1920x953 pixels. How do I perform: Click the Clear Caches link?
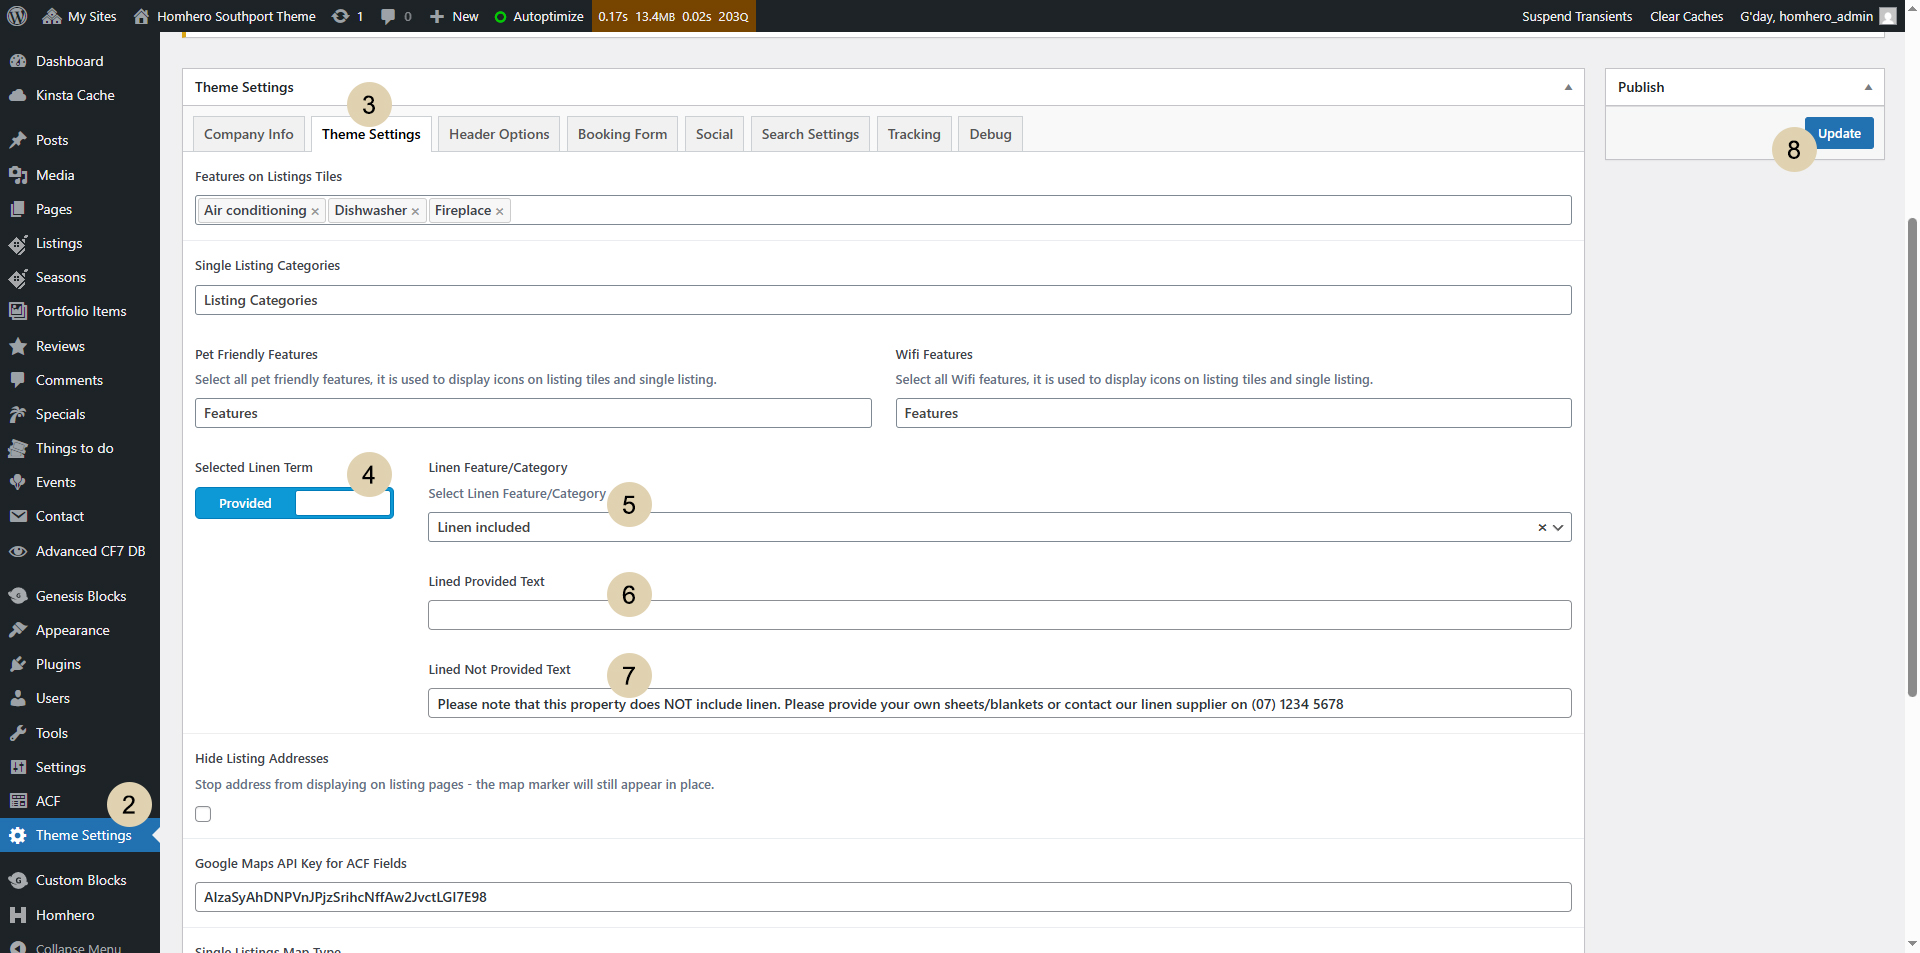point(1686,16)
